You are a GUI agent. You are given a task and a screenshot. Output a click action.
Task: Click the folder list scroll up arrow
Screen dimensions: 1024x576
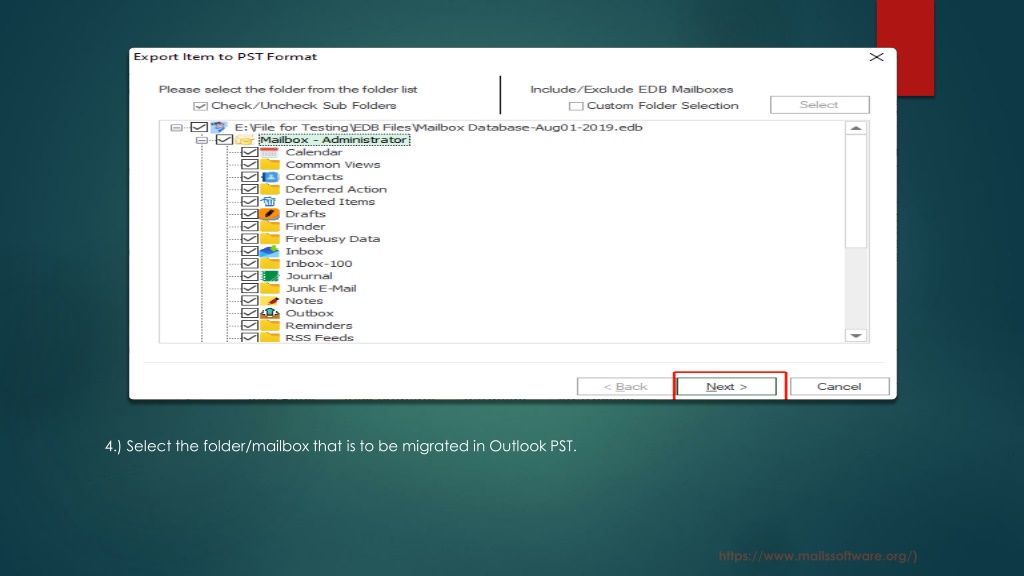[856, 128]
